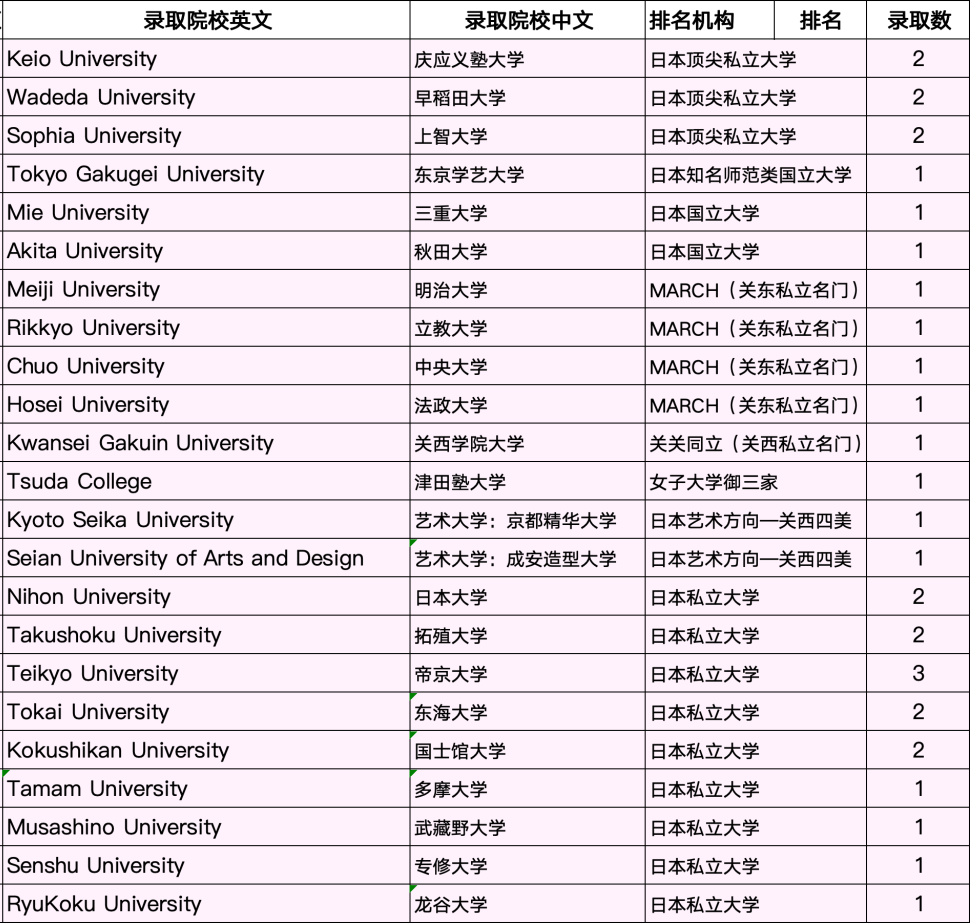Select the cell 国士馆大学
This screenshot has width=970, height=923.
click(528, 750)
